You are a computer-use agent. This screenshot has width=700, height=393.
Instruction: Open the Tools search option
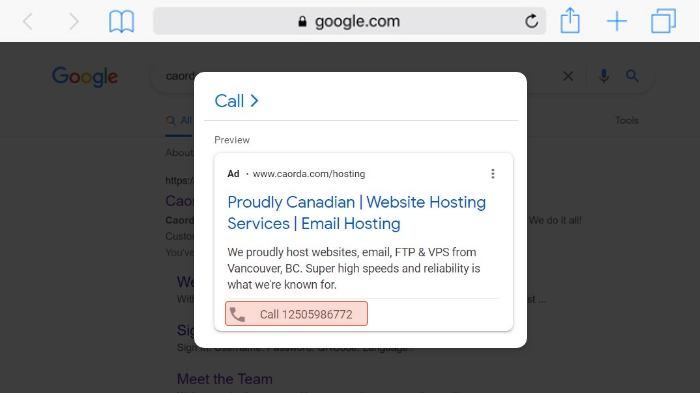click(x=627, y=120)
